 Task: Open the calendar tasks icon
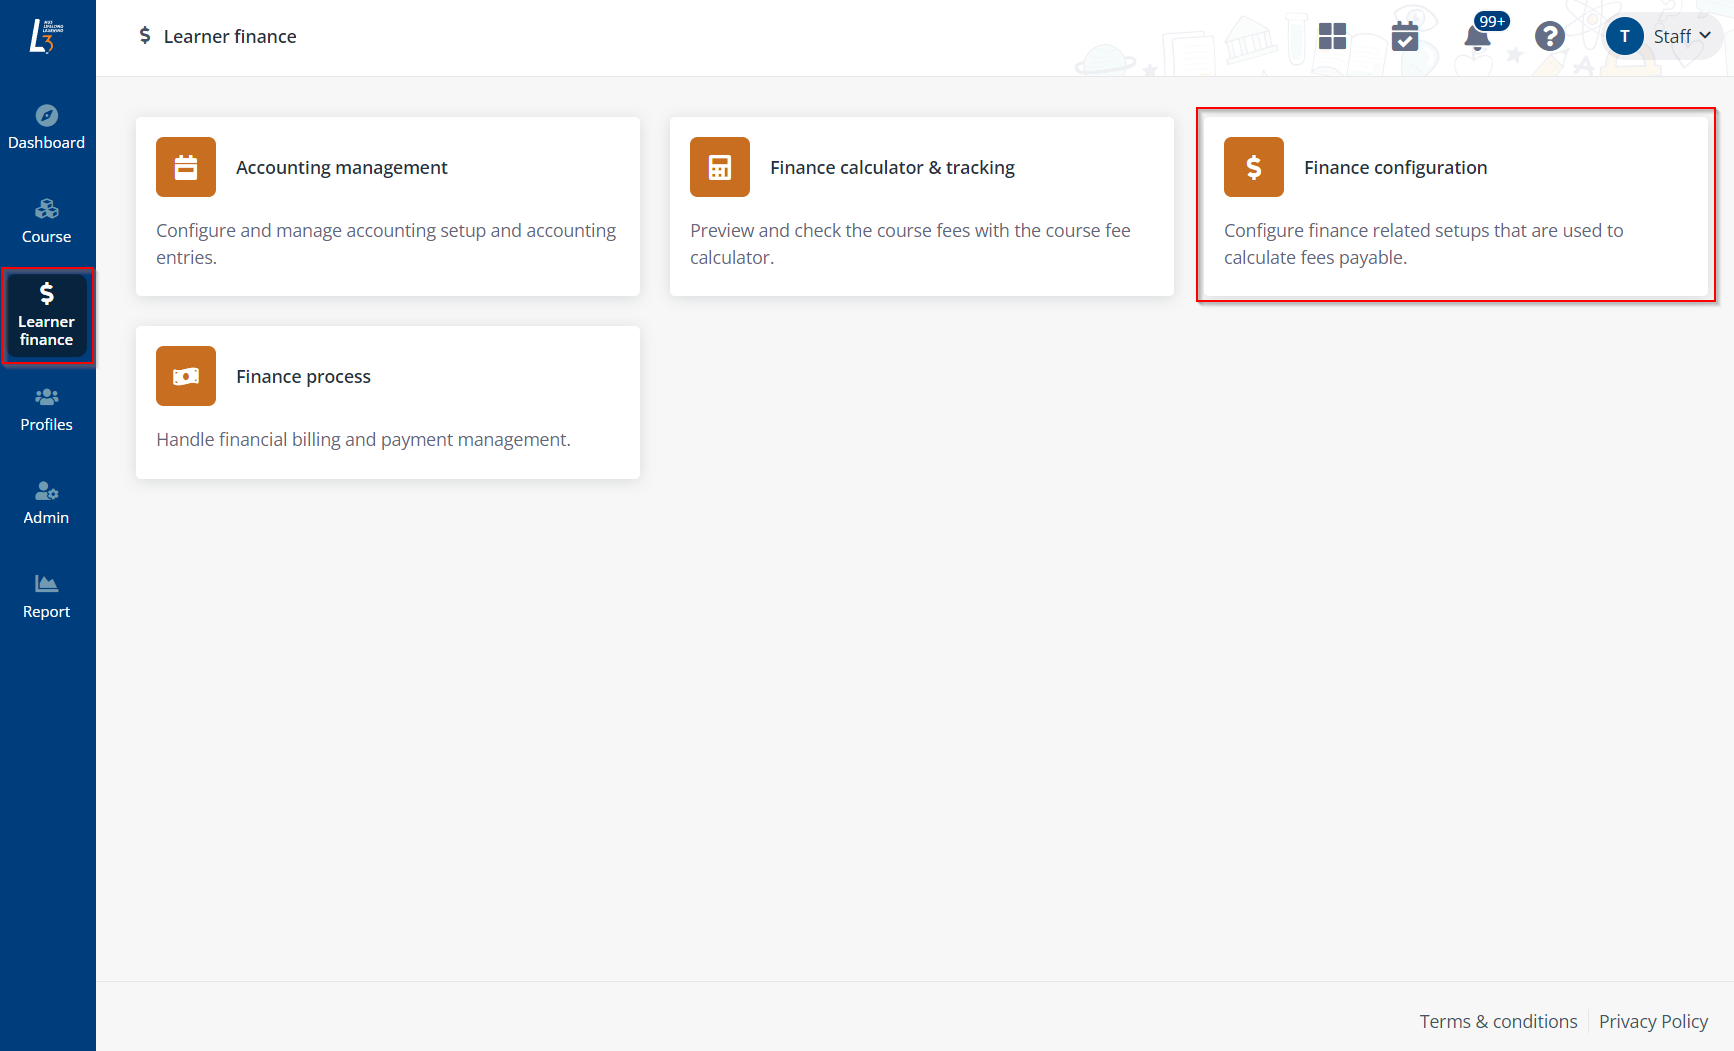pos(1405,36)
